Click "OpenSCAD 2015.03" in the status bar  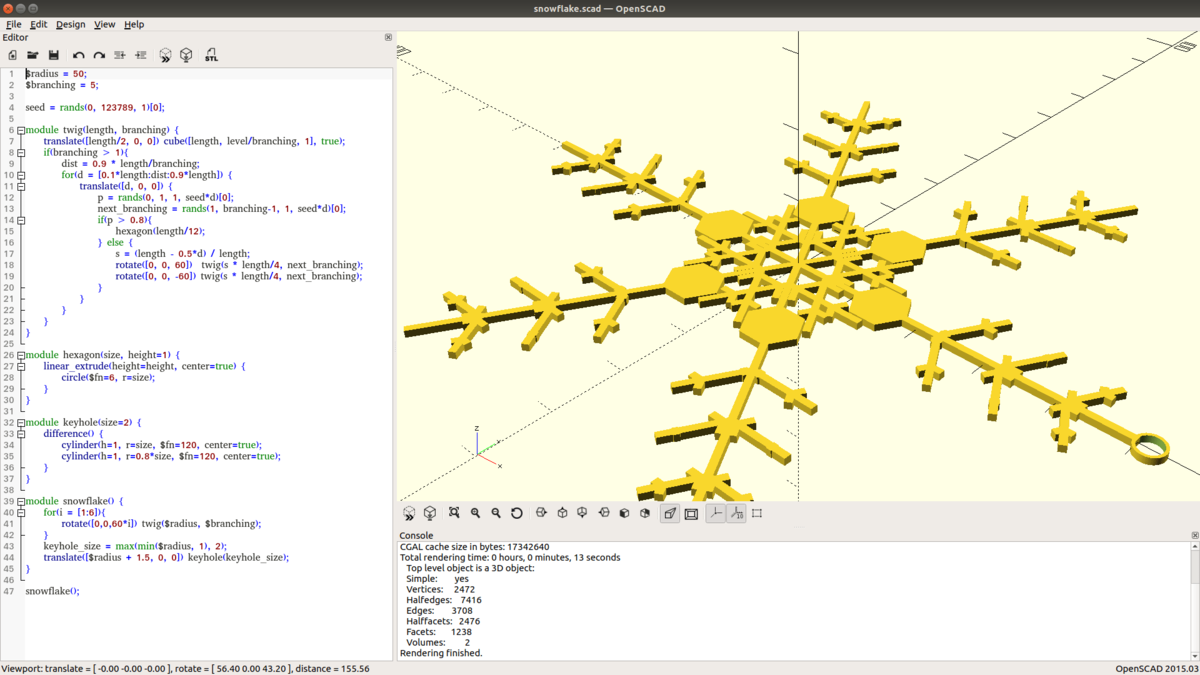[x=1156, y=669]
